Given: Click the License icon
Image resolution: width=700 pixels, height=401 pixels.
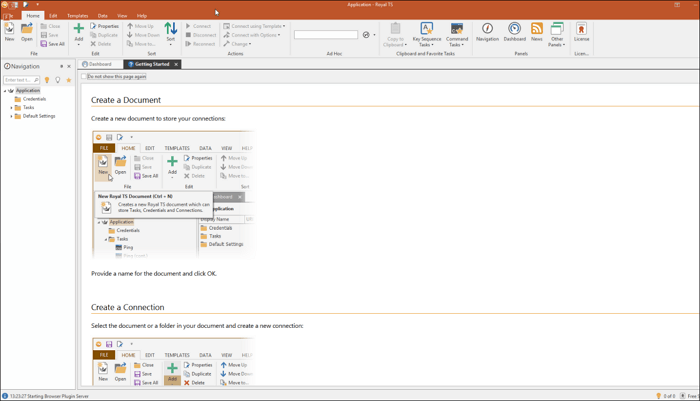Looking at the screenshot, I should click(581, 32).
